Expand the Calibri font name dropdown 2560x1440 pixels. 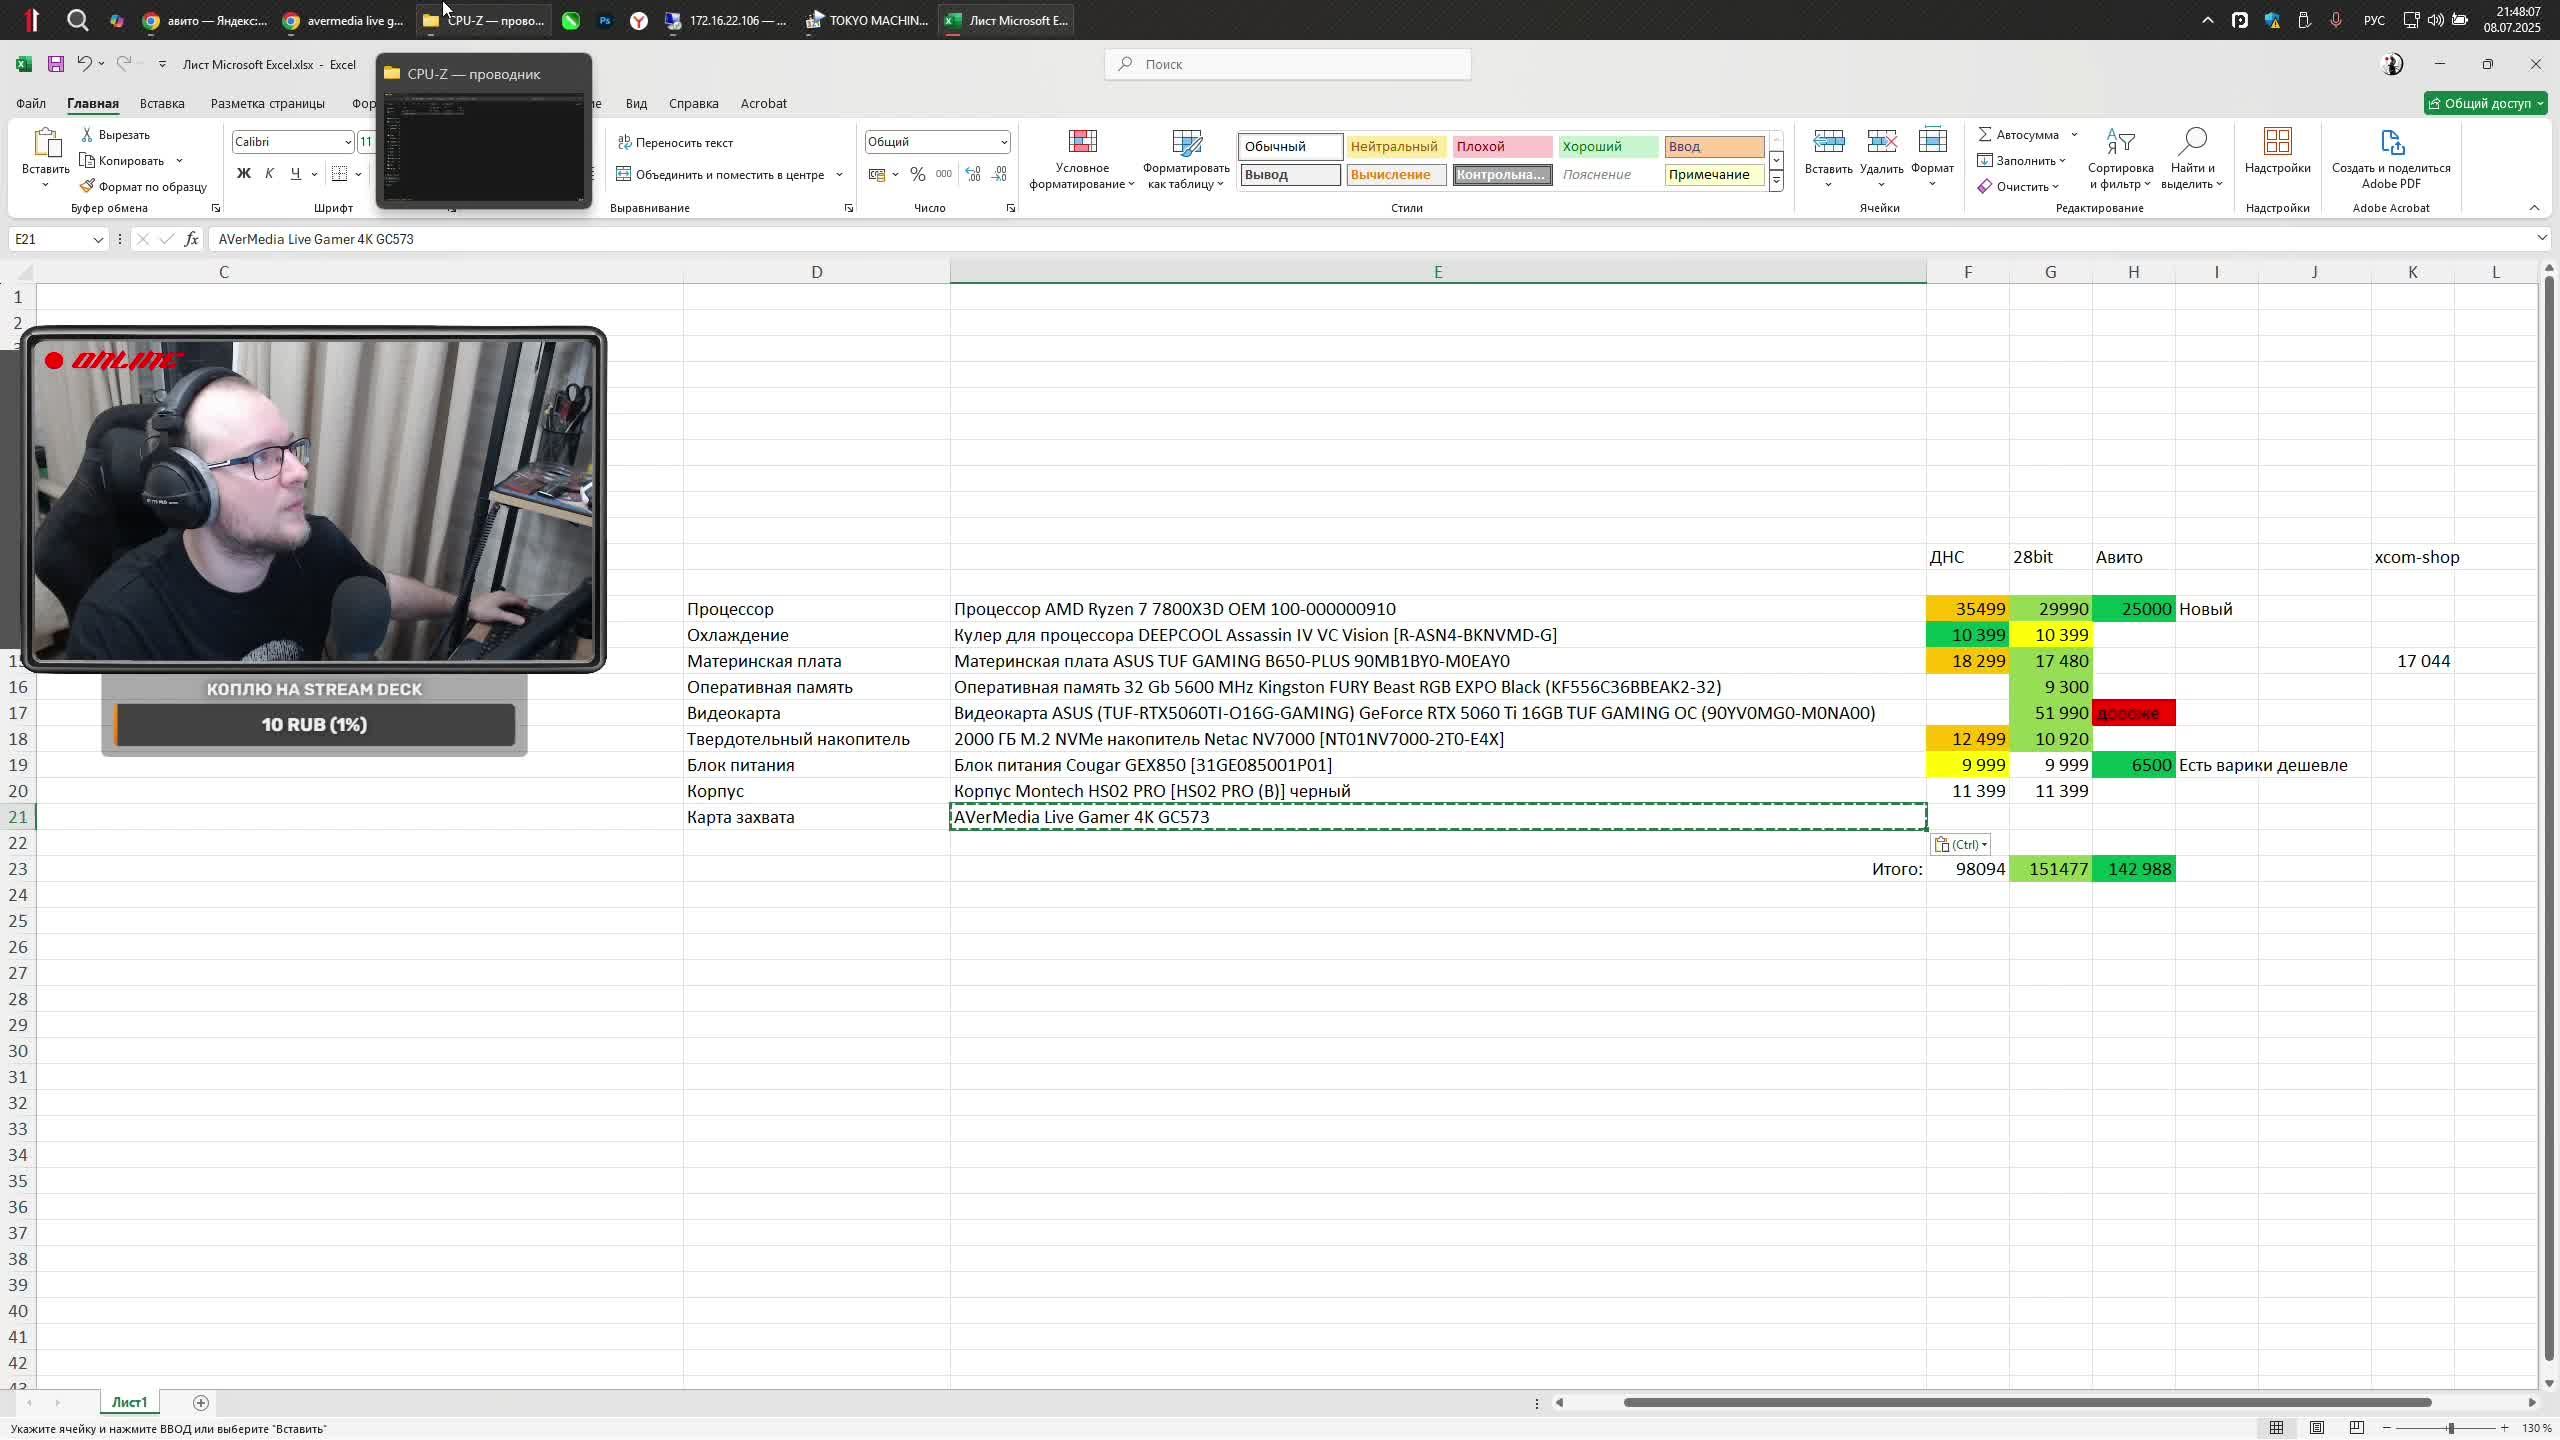(347, 142)
